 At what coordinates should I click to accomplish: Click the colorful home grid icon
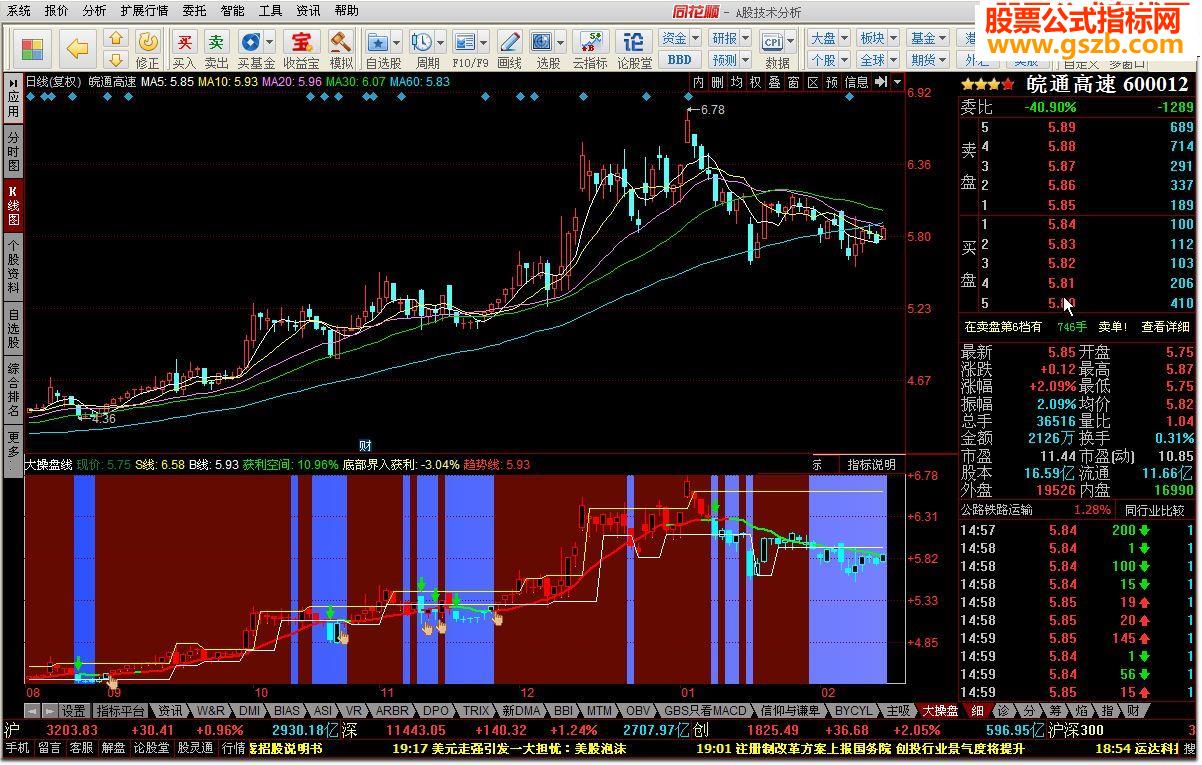pyautogui.click(x=33, y=48)
